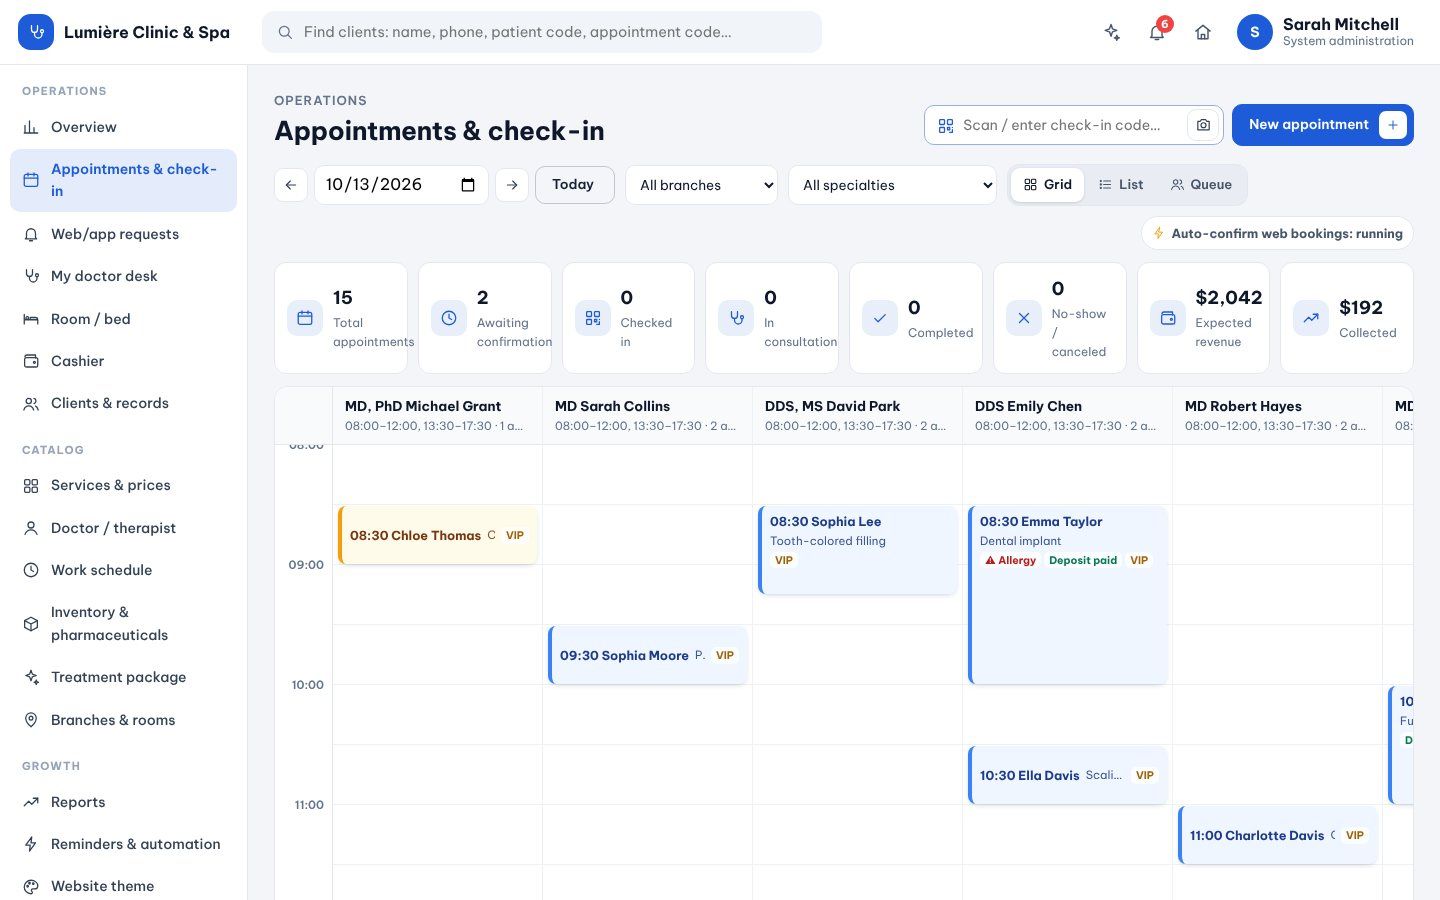Click MD Robert Hayes column header
This screenshot has width=1440, height=900.
click(1277, 415)
